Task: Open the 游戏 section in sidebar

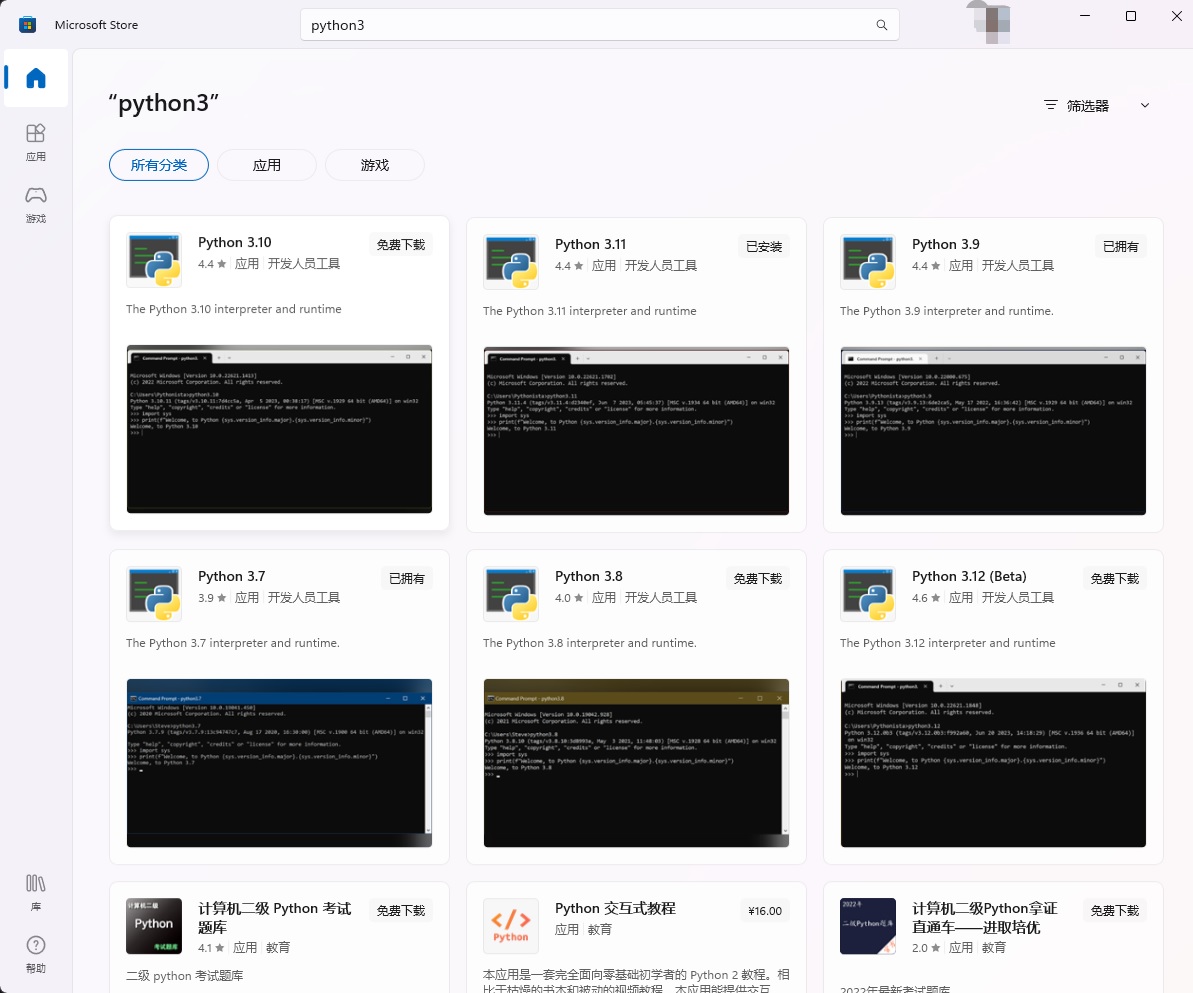Action: click(x=36, y=205)
